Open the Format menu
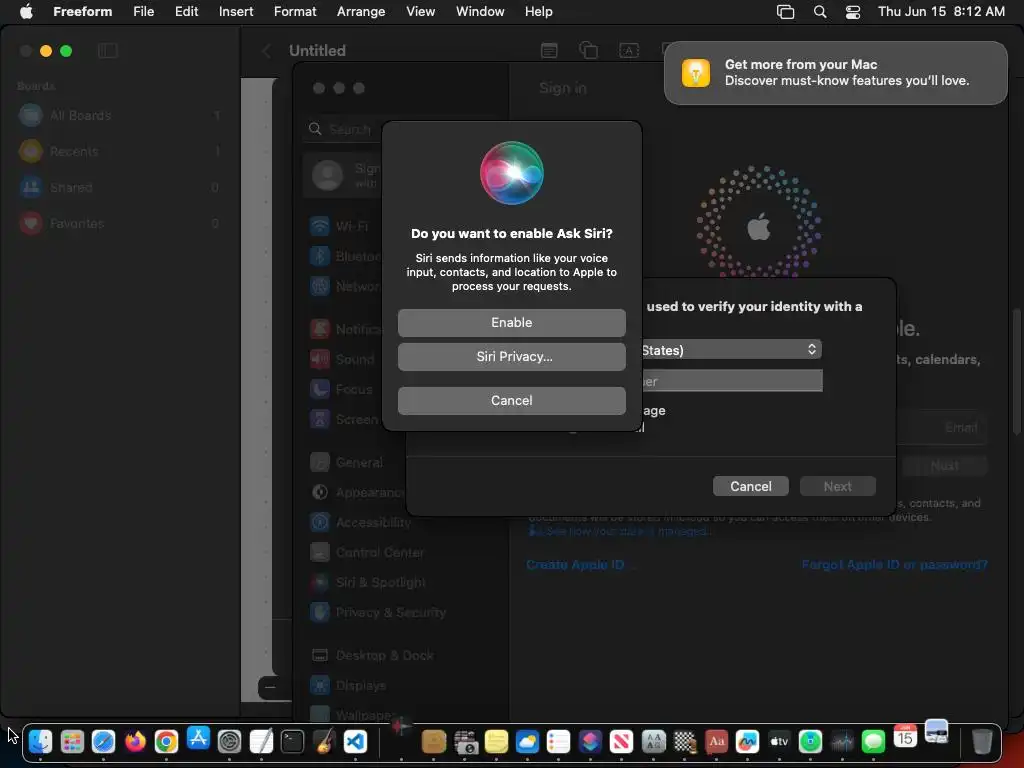The image size is (1024, 768). point(295,12)
